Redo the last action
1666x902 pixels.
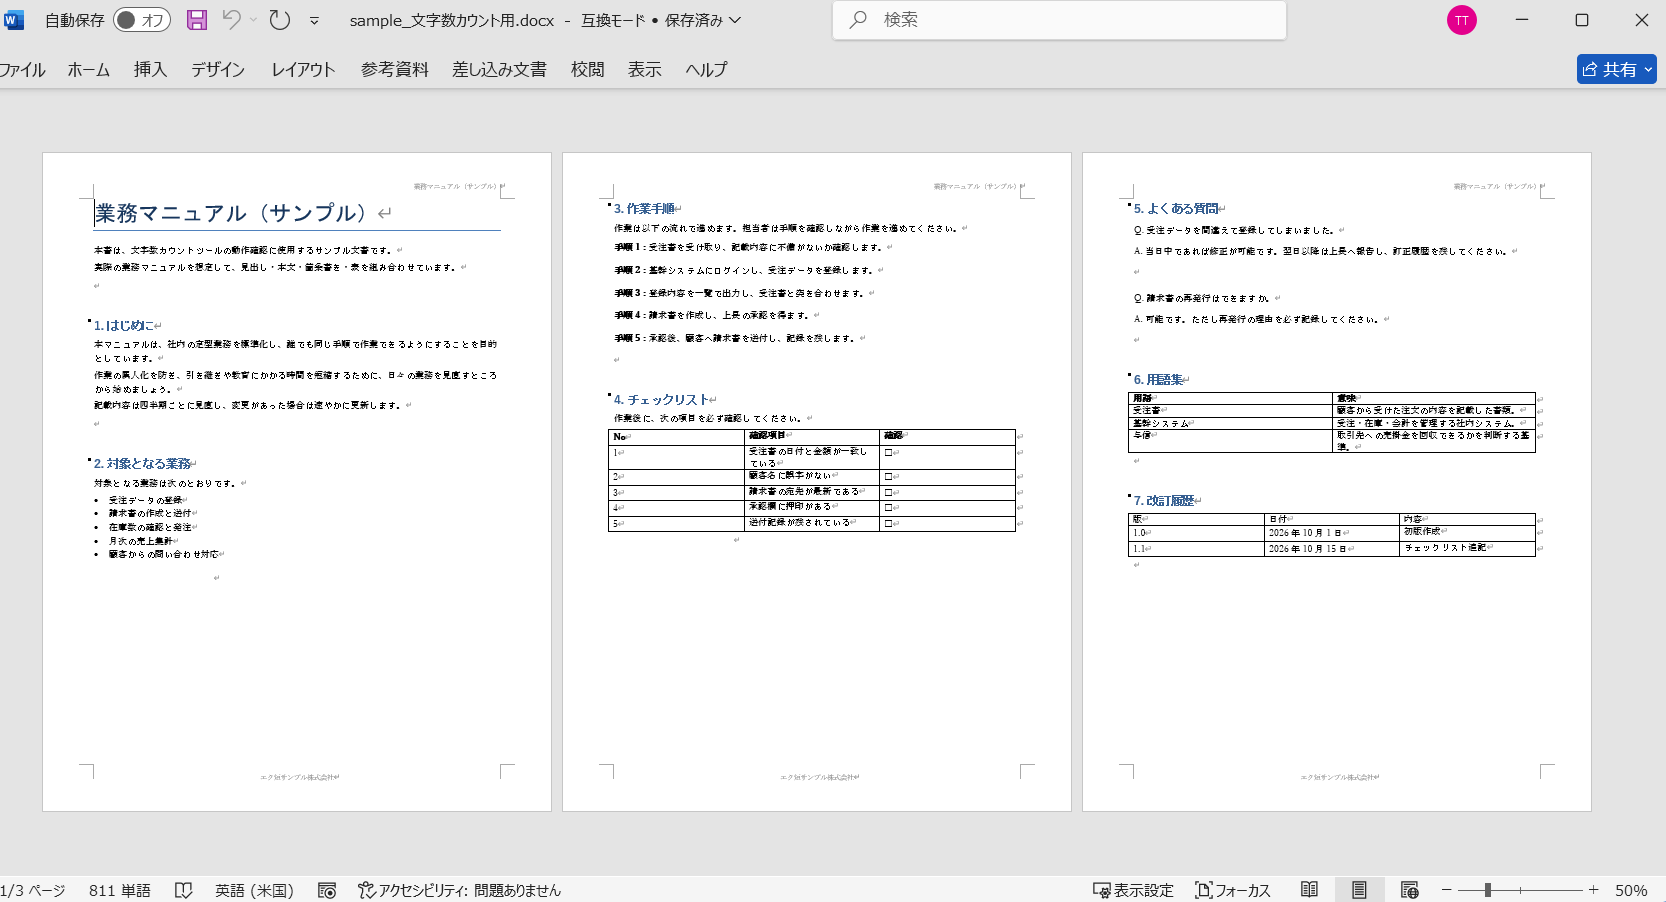click(x=280, y=20)
